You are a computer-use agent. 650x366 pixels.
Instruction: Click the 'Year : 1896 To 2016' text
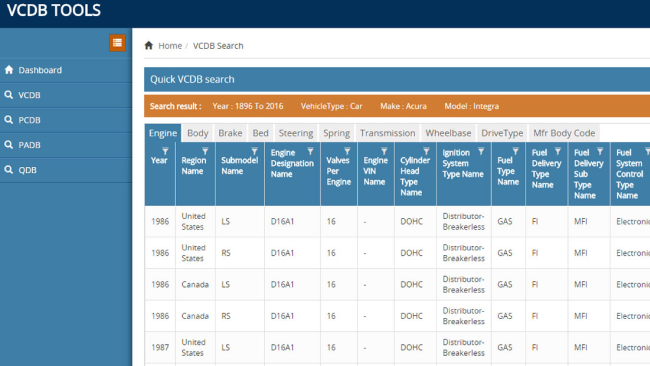[248, 106]
